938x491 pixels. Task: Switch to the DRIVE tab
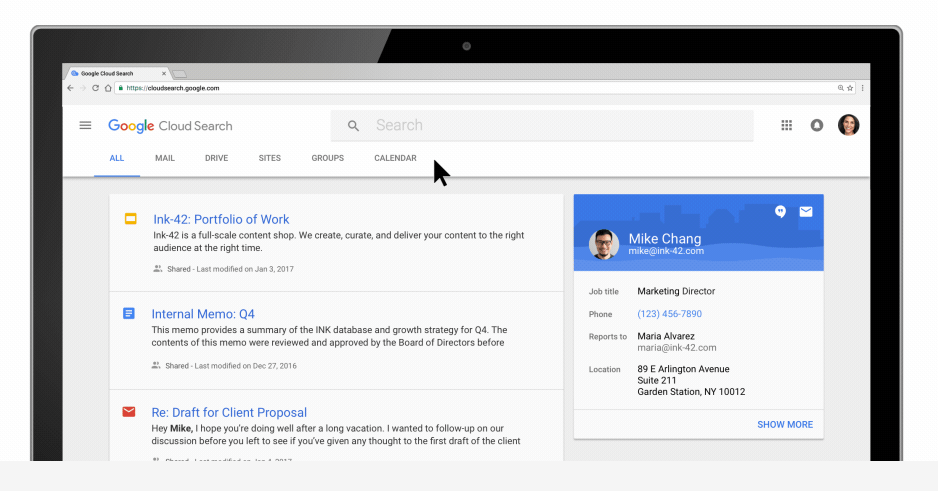point(217,158)
